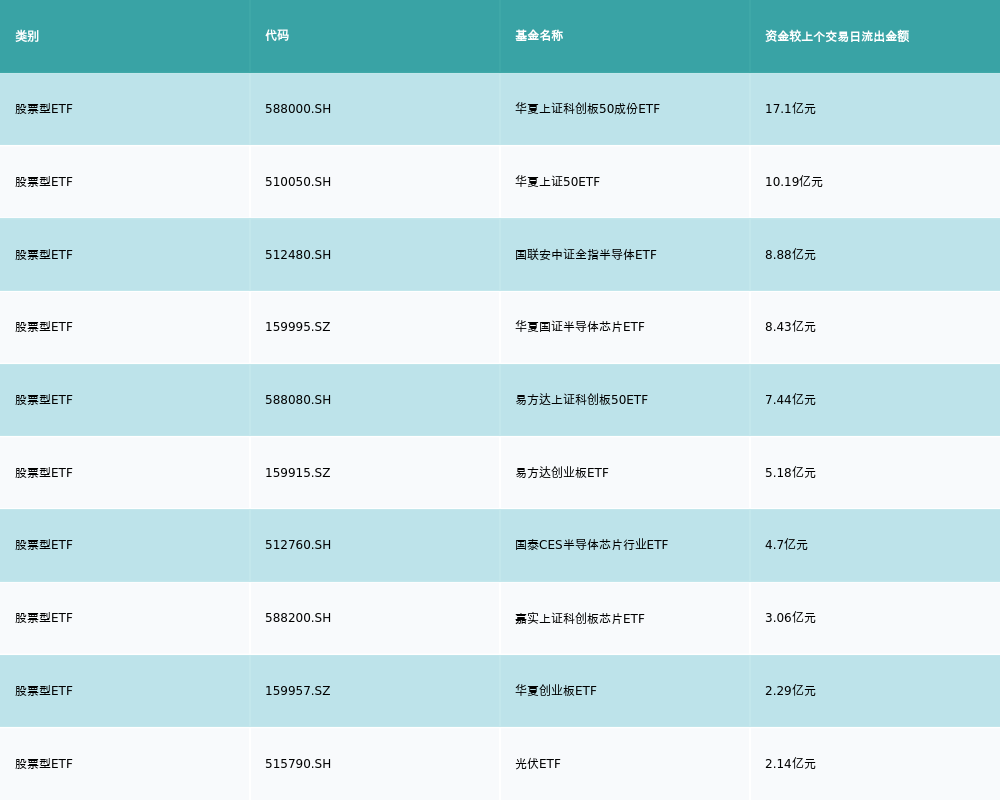
Task: Open 华夏国证半导体芯片ETF fund entry
Action: tap(580, 327)
